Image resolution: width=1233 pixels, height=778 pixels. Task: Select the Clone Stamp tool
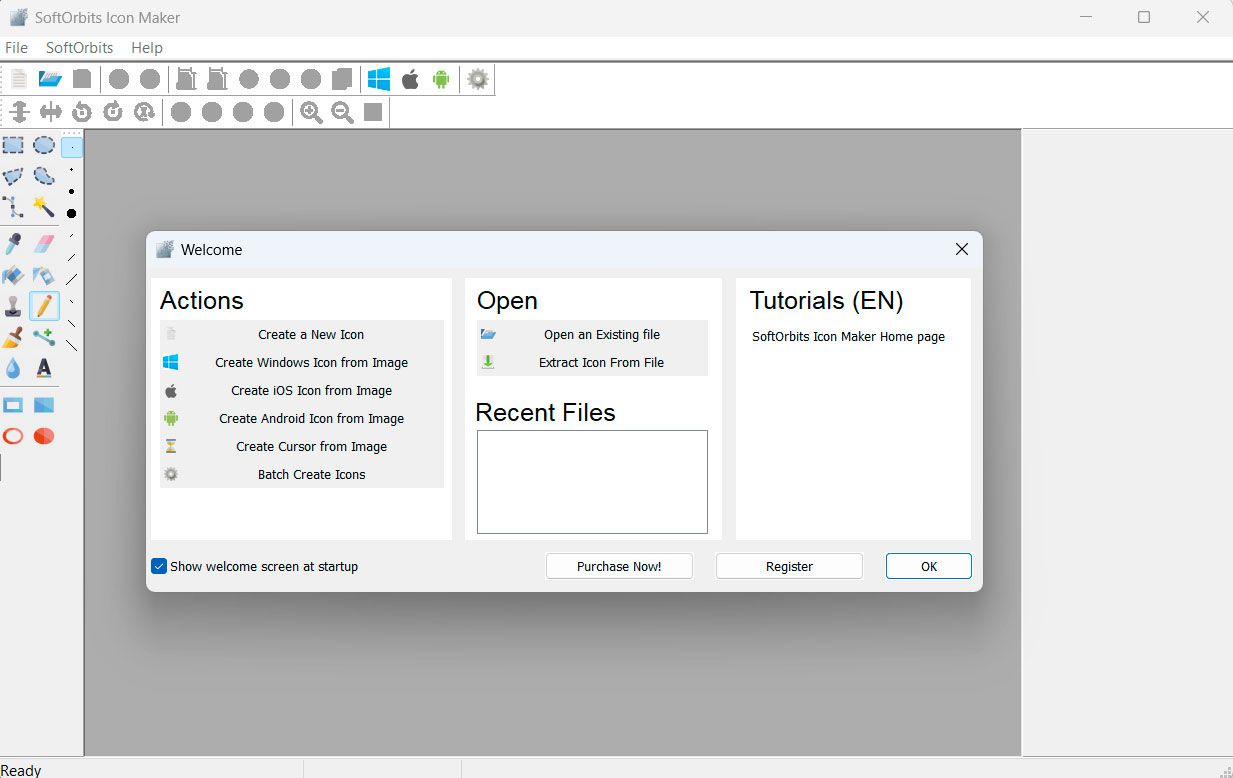13,305
